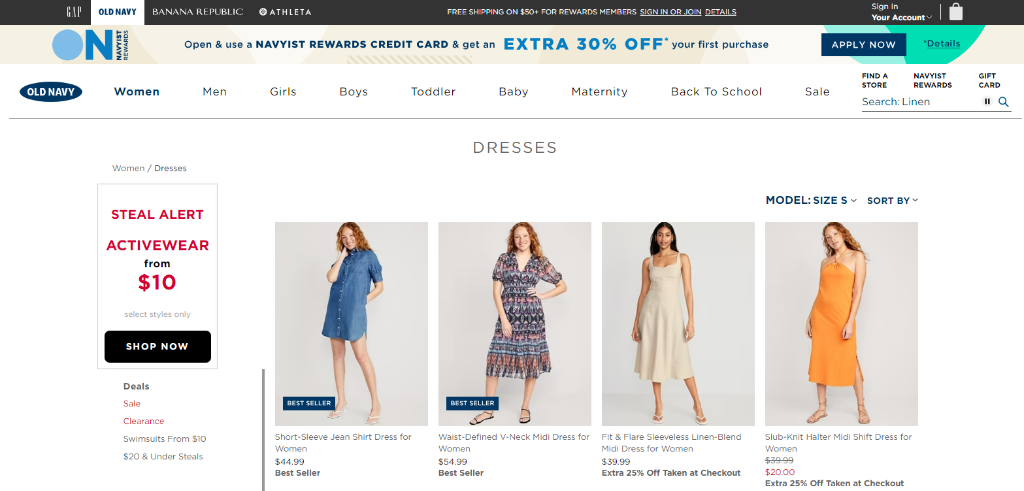The height and width of the screenshot is (491, 1024).
Task: Click the search magnifier icon
Action: coord(1004,102)
